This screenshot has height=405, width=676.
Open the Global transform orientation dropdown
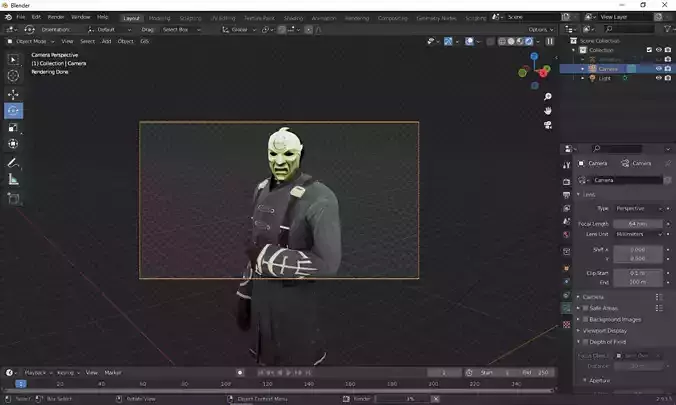tap(239, 30)
